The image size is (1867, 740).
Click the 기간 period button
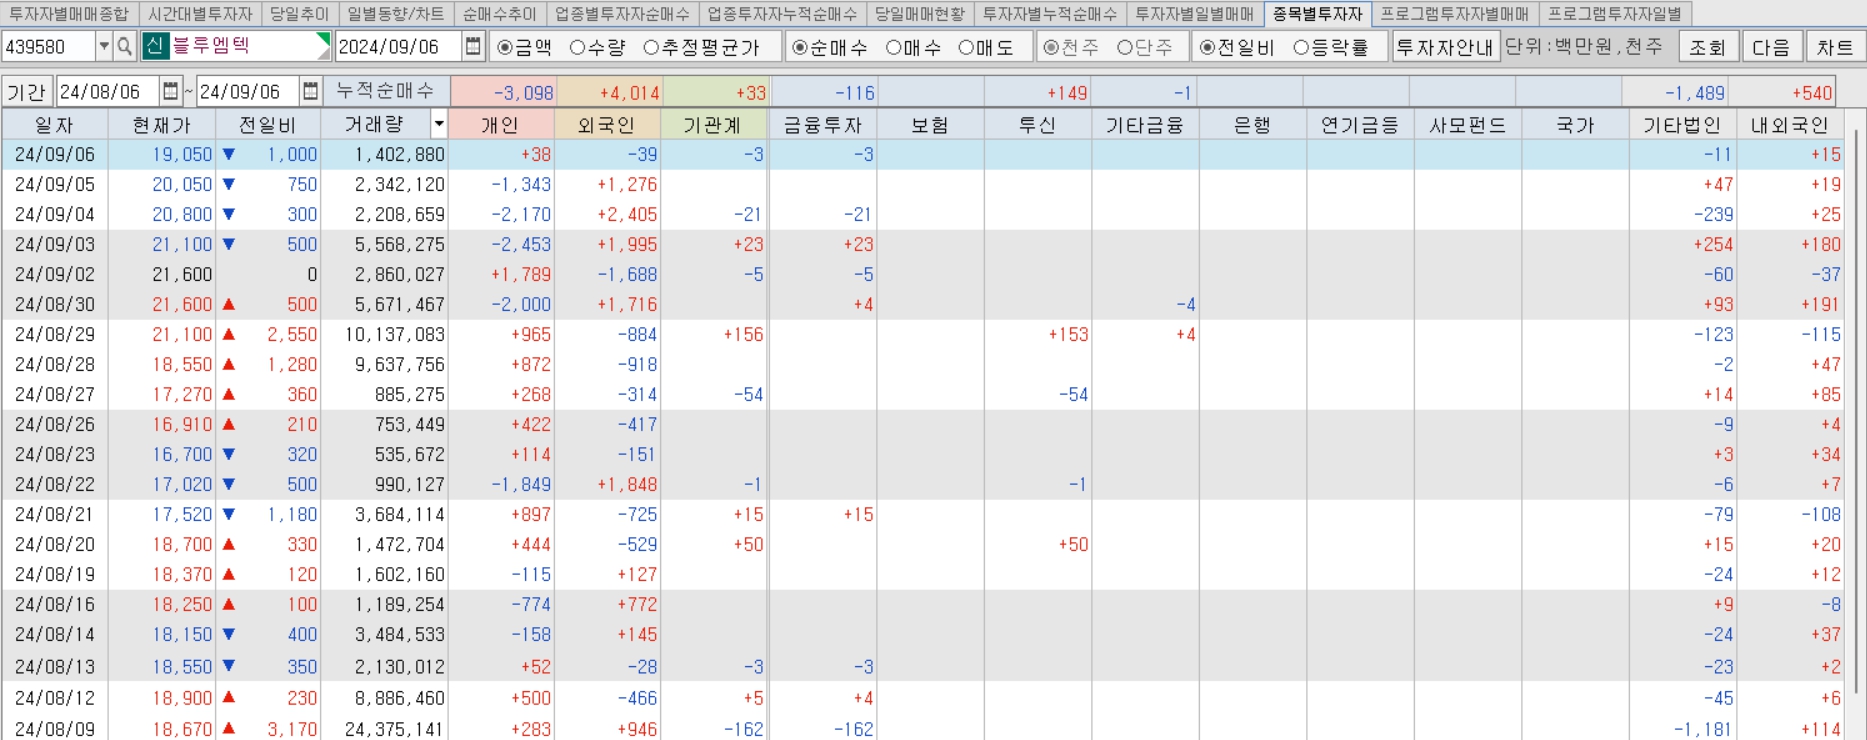[x=27, y=92]
